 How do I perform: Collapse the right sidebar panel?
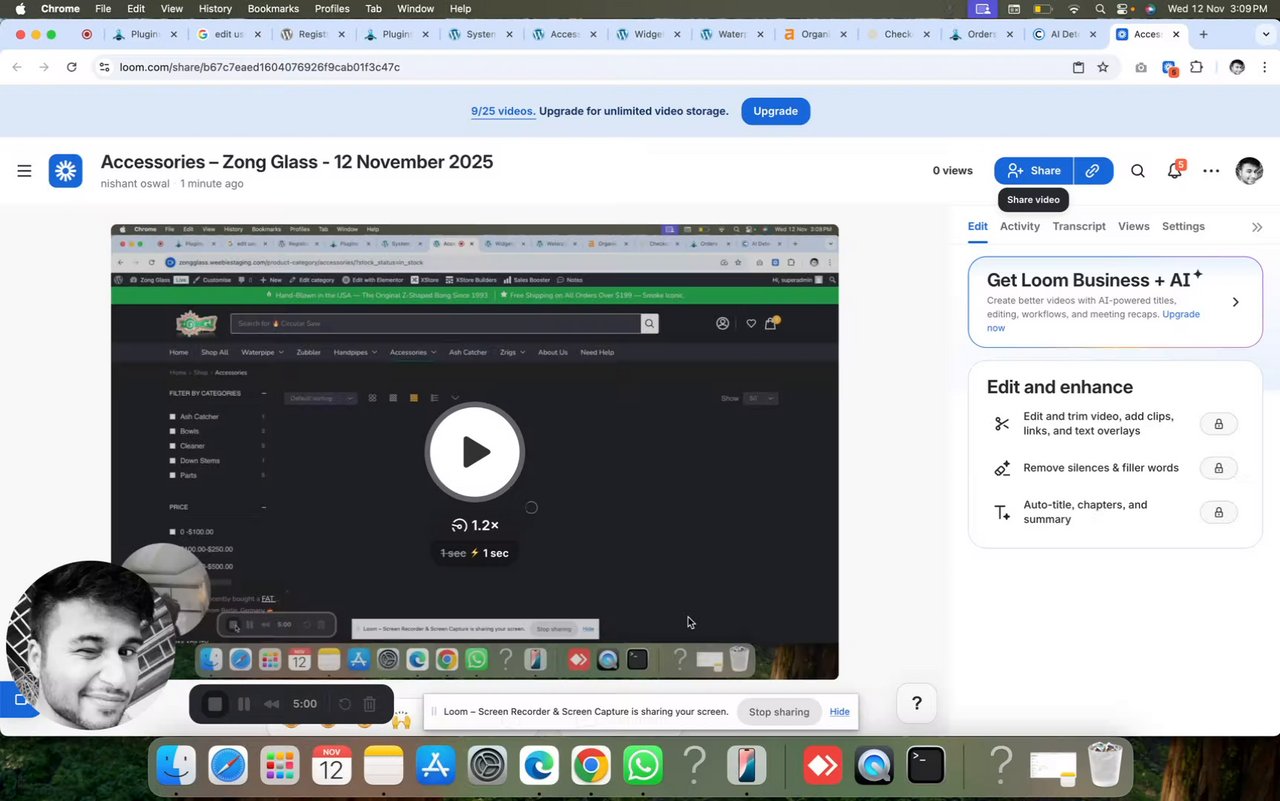1257,227
